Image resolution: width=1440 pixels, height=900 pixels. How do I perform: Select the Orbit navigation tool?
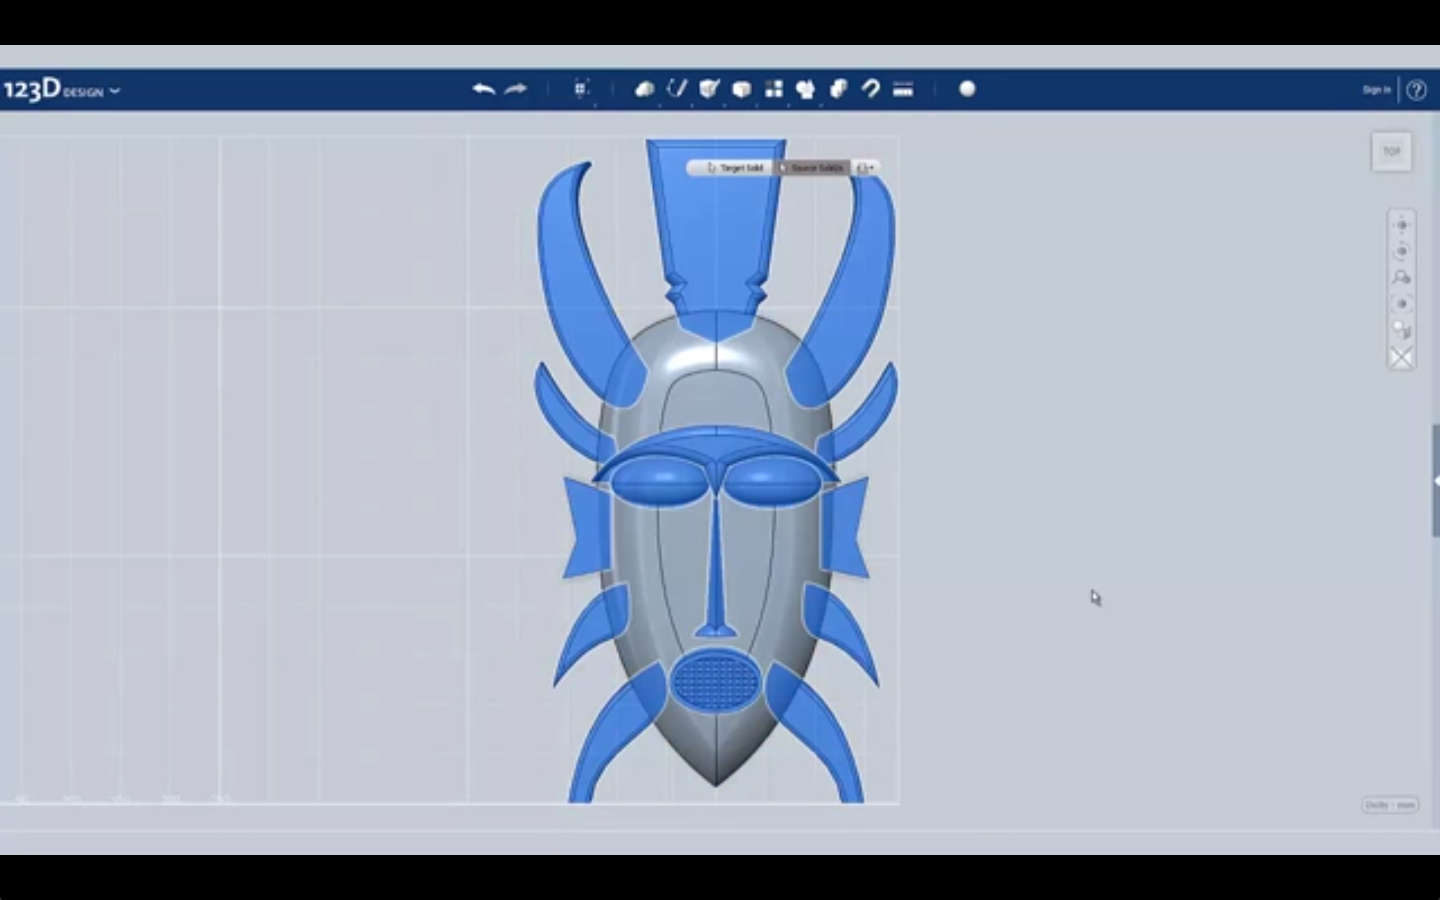click(x=1401, y=251)
